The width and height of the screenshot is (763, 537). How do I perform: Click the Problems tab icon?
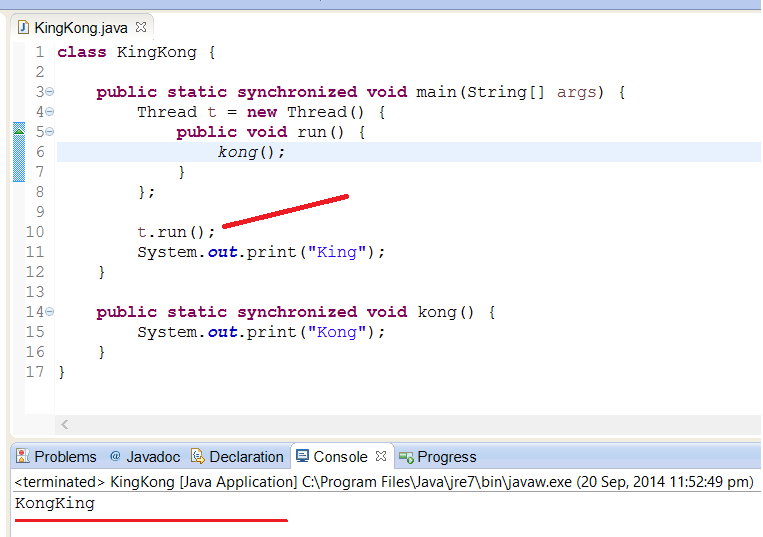coord(22,456)
